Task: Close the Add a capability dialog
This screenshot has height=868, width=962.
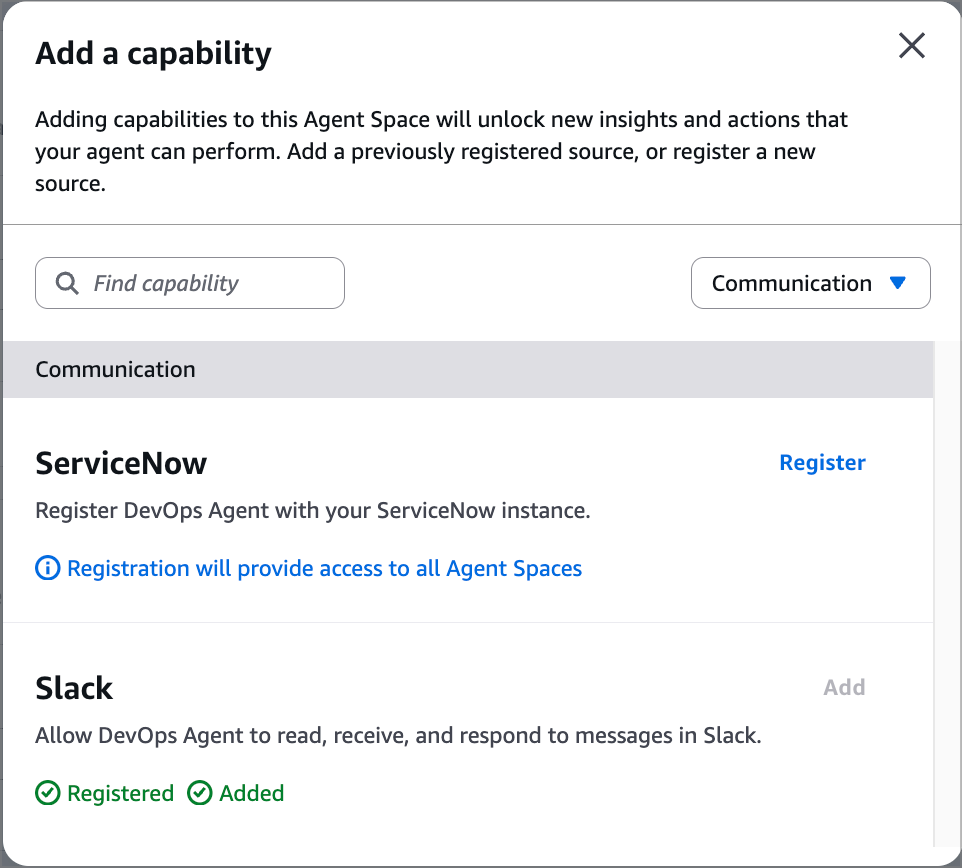Action: click(x=911, y=46)
